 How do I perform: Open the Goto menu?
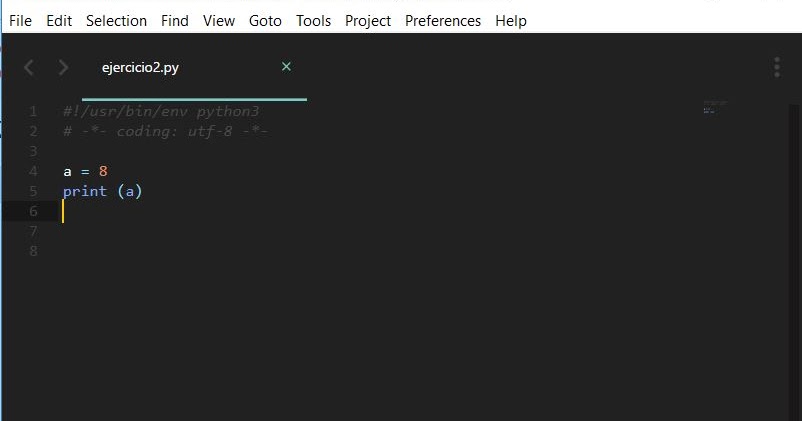pyautogui.click(x=265, y=20)
